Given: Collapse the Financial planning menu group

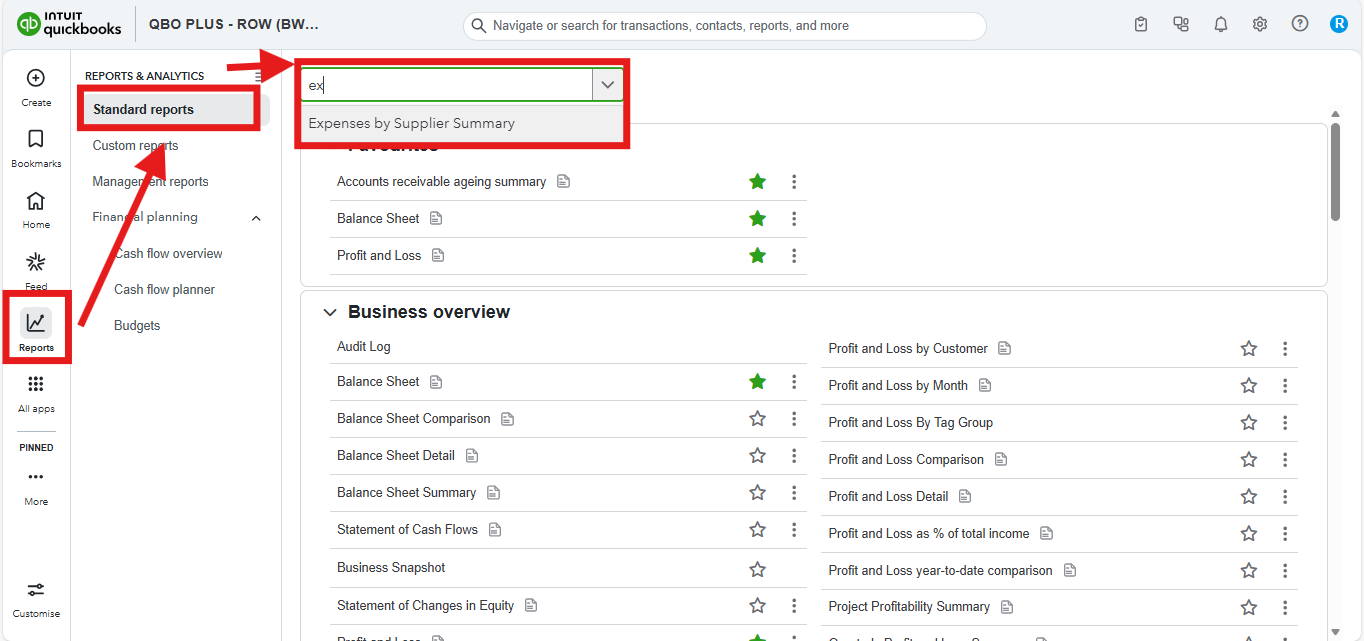Looking at the screenshot, I should click(x=256, y=218).
